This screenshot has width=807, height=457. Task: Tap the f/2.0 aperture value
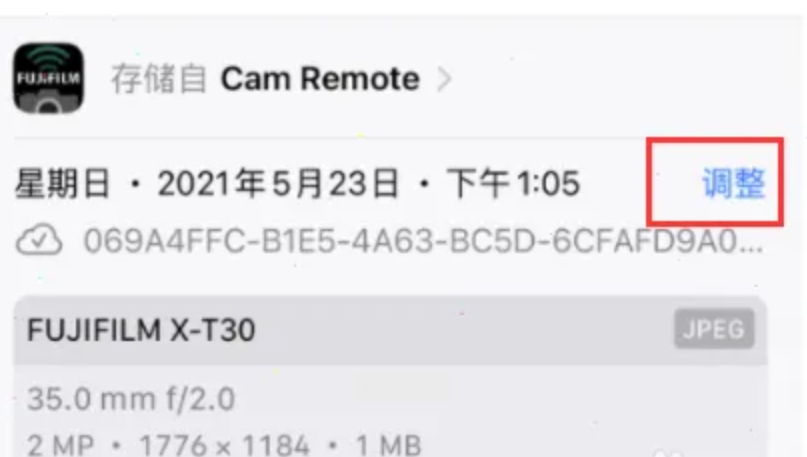pyautogui.click(x=200, y=399)
